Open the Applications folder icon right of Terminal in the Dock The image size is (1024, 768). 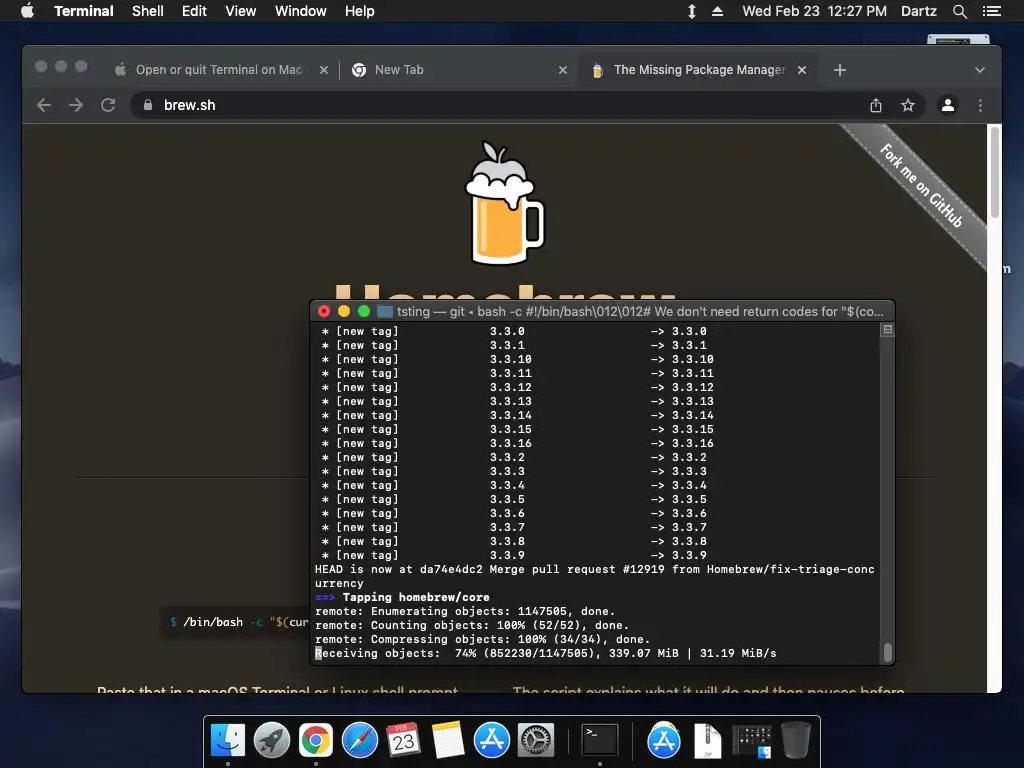(x=664, y=740)
